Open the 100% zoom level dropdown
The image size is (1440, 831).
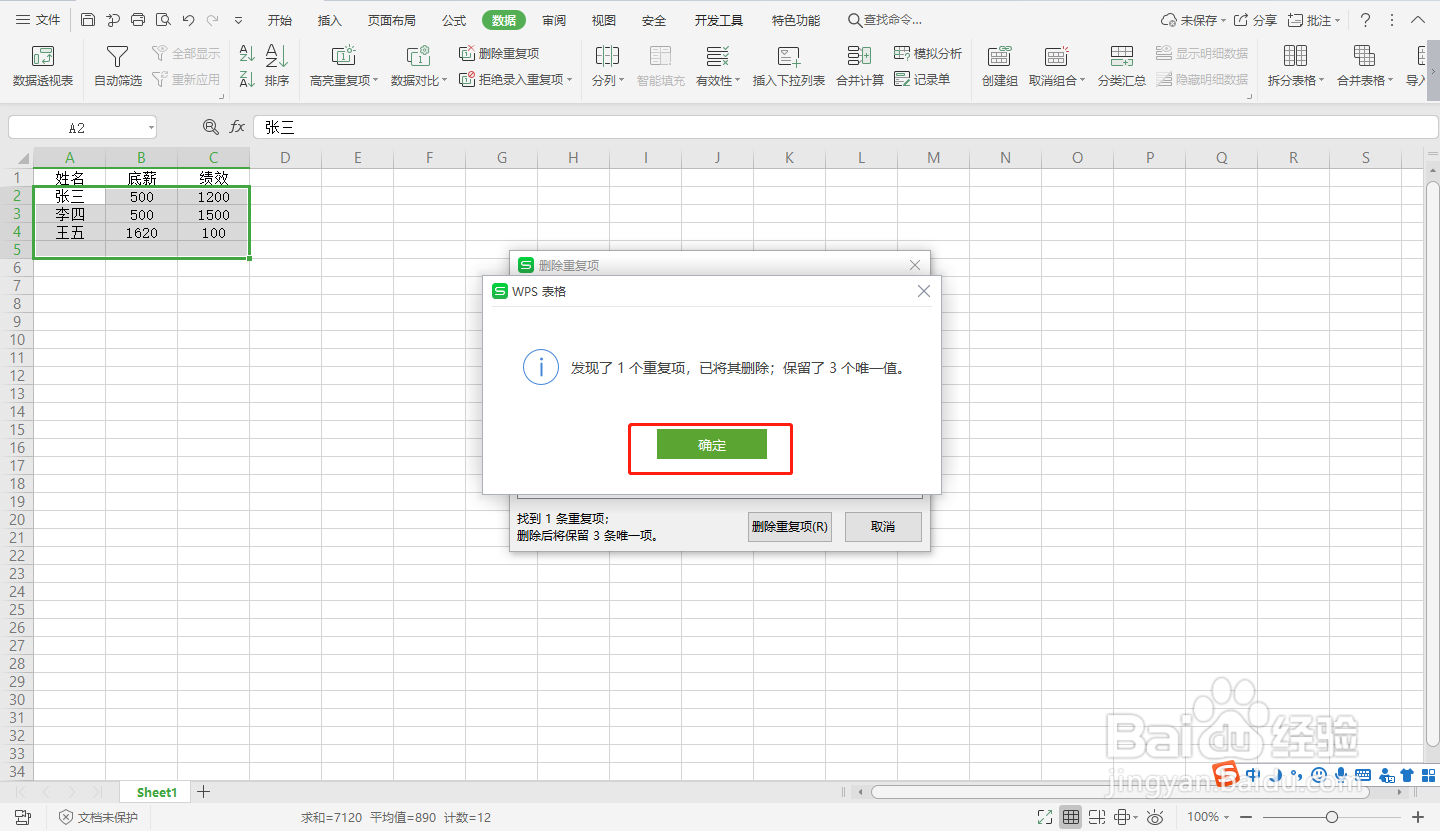[1209, 817]
